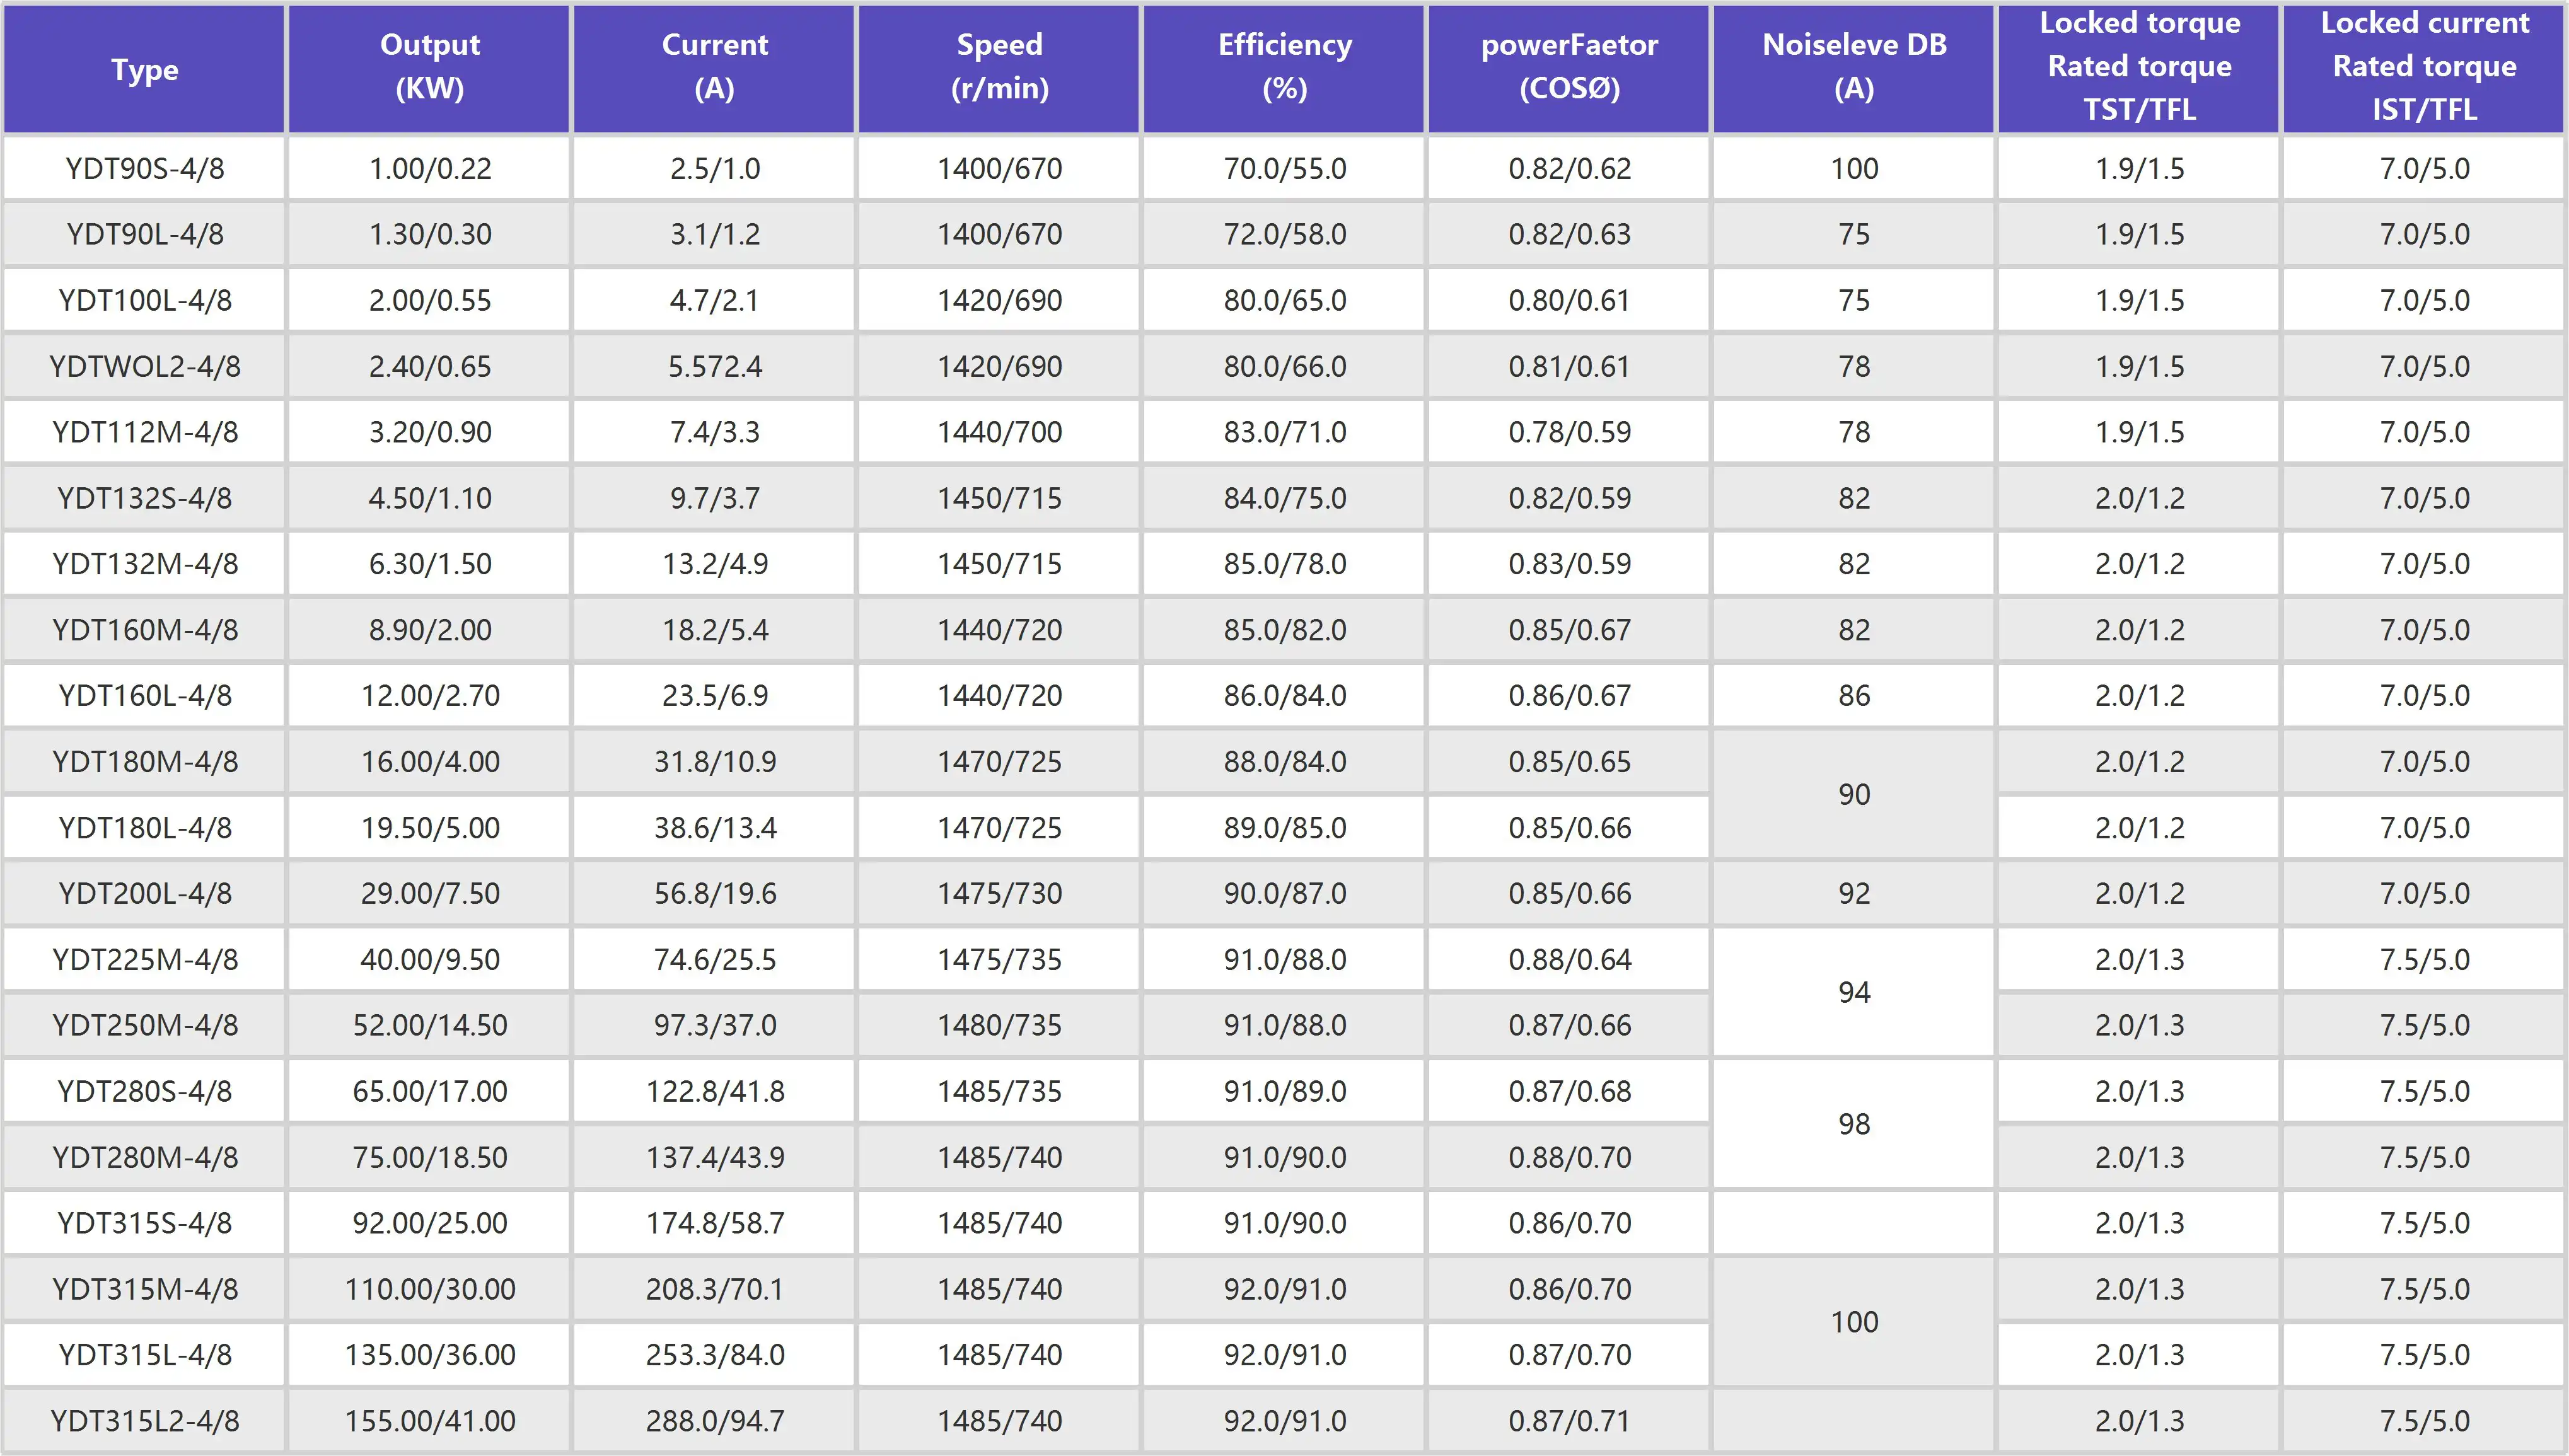Select the YDT90S-4/8 type cell
The image size is (2569, 1456).
[x=145, y=168]
